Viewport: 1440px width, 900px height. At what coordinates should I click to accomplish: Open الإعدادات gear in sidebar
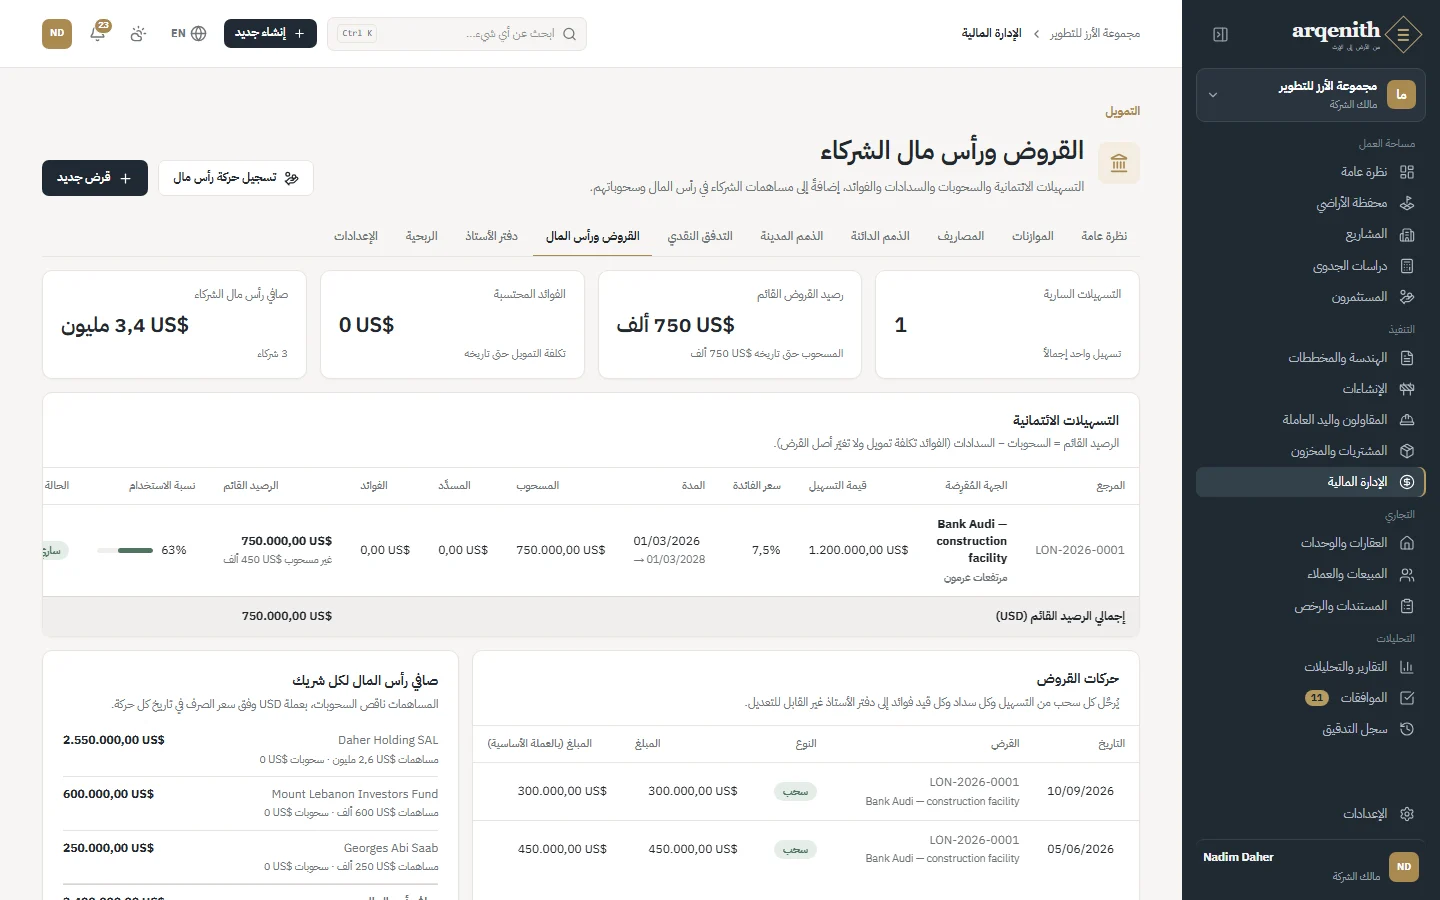tap(1311, 814)
